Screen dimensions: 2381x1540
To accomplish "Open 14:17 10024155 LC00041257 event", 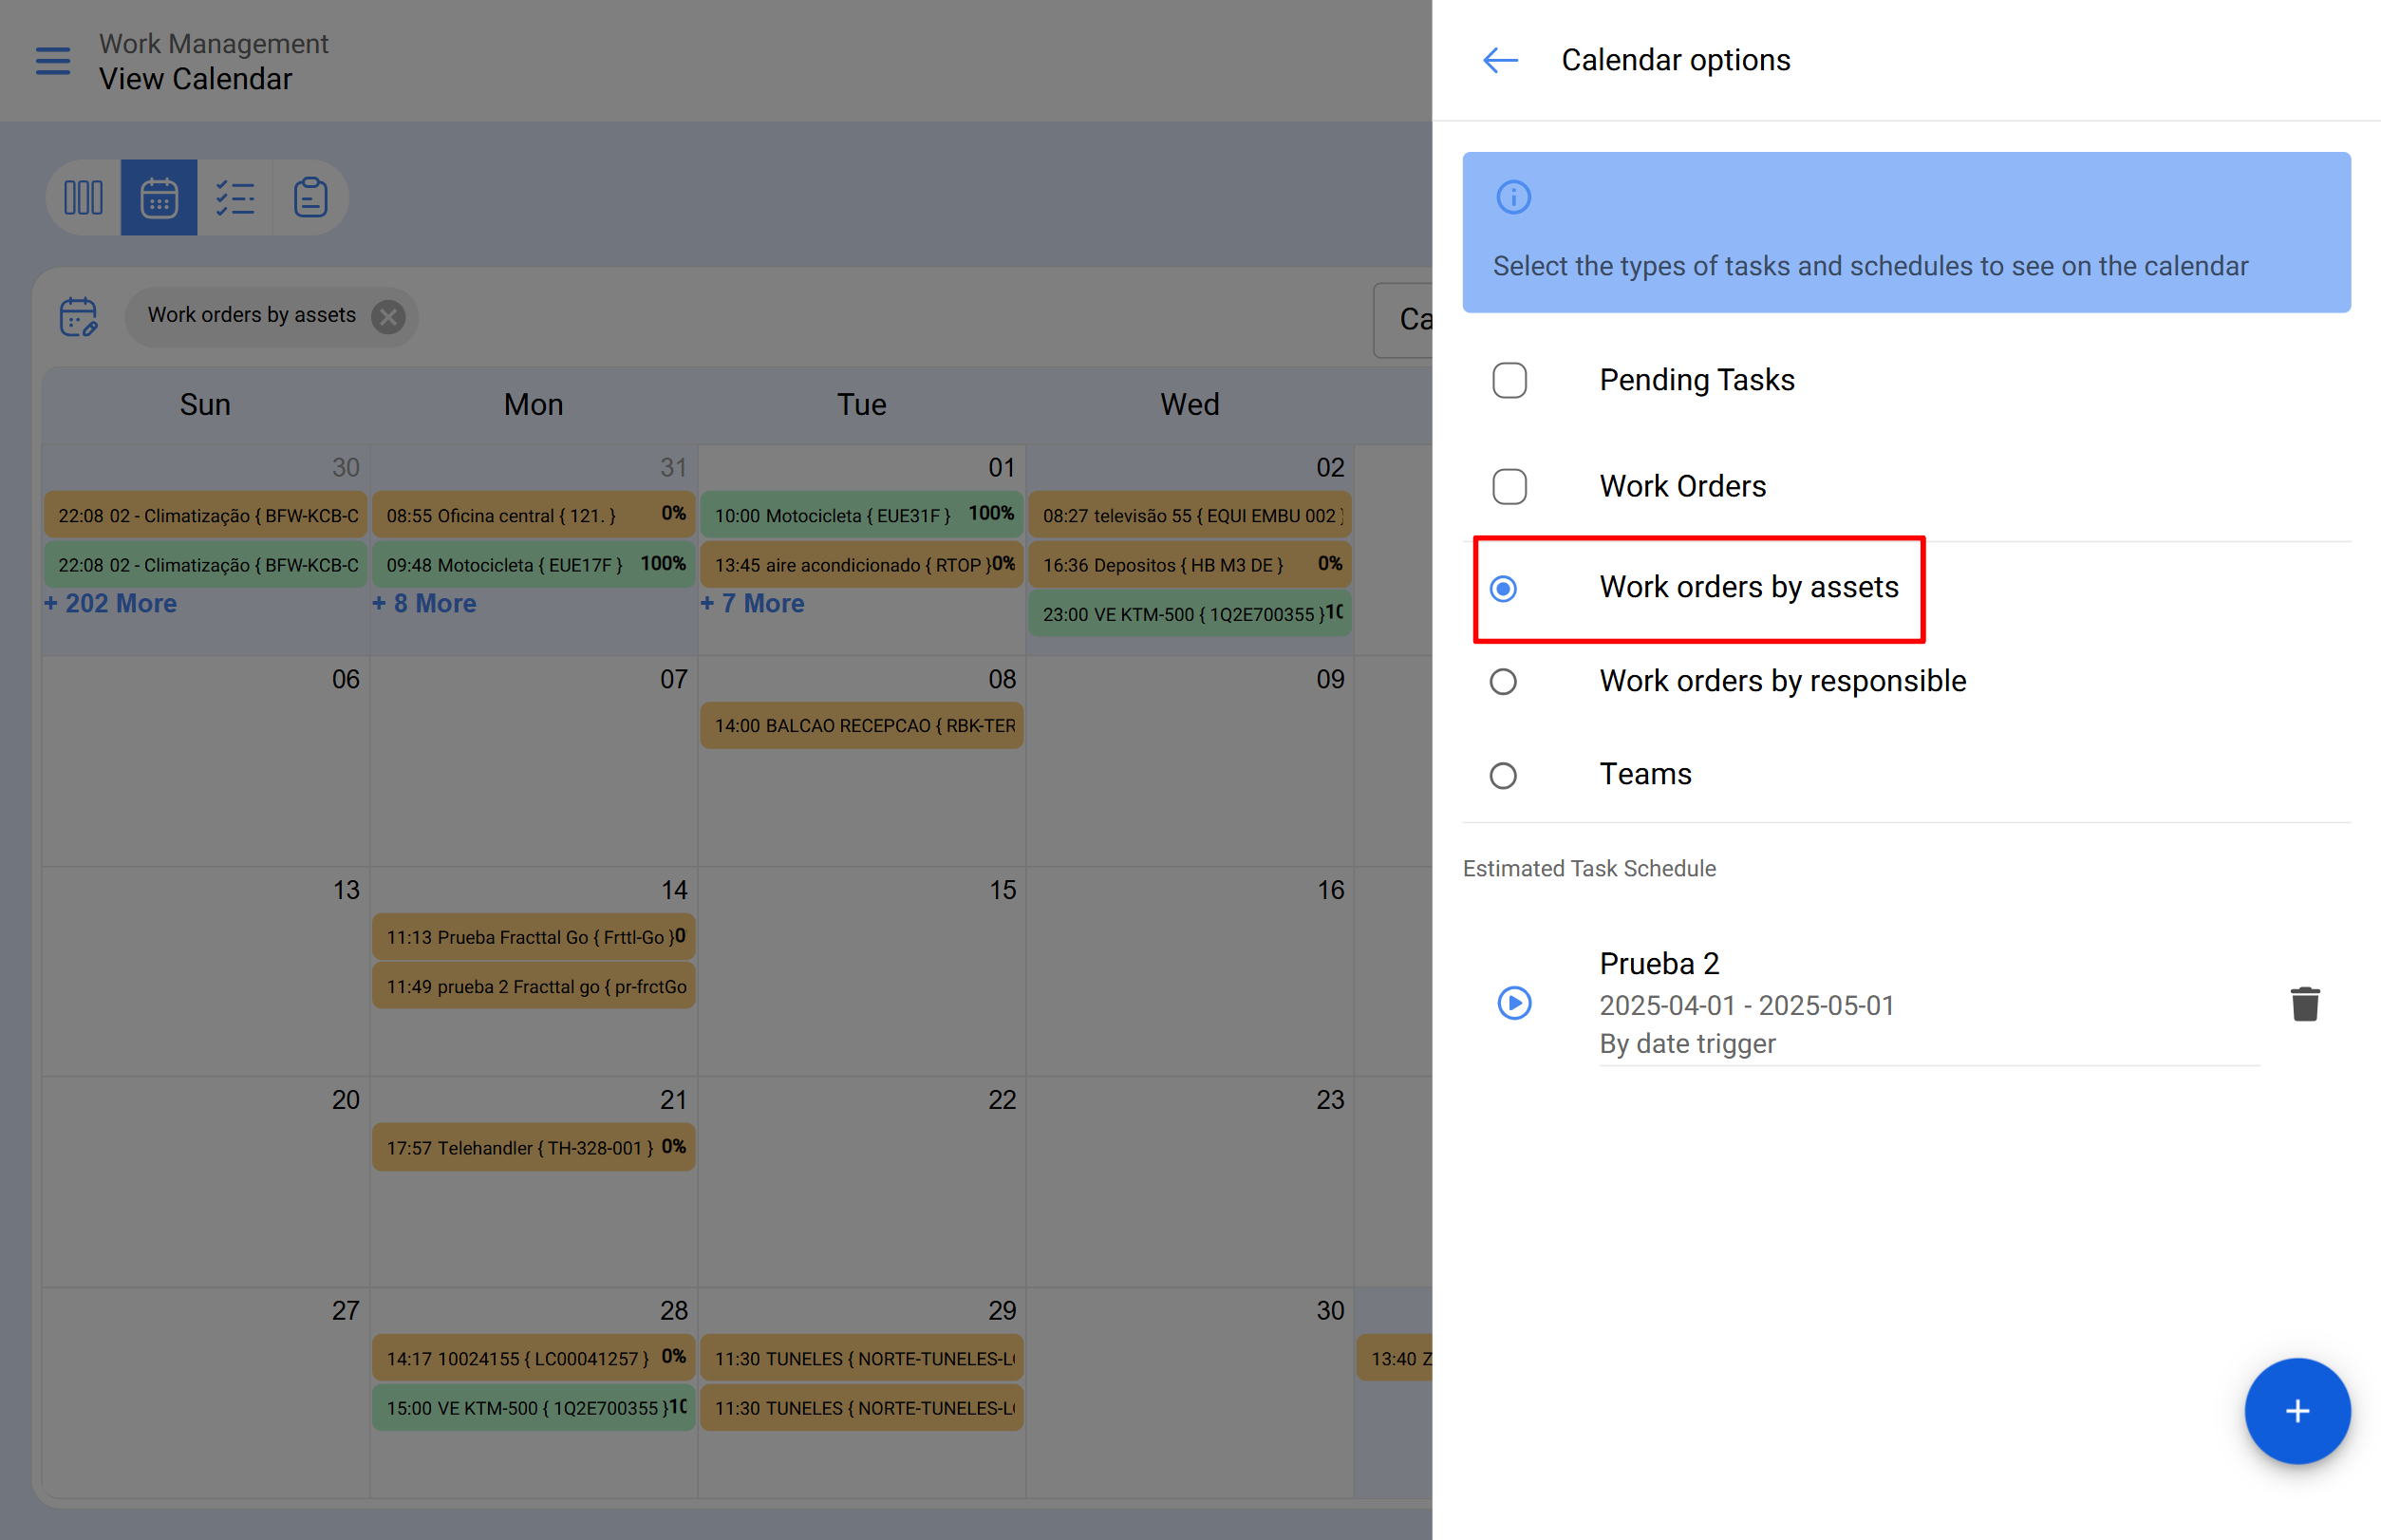I will [x=534, y=1358].
